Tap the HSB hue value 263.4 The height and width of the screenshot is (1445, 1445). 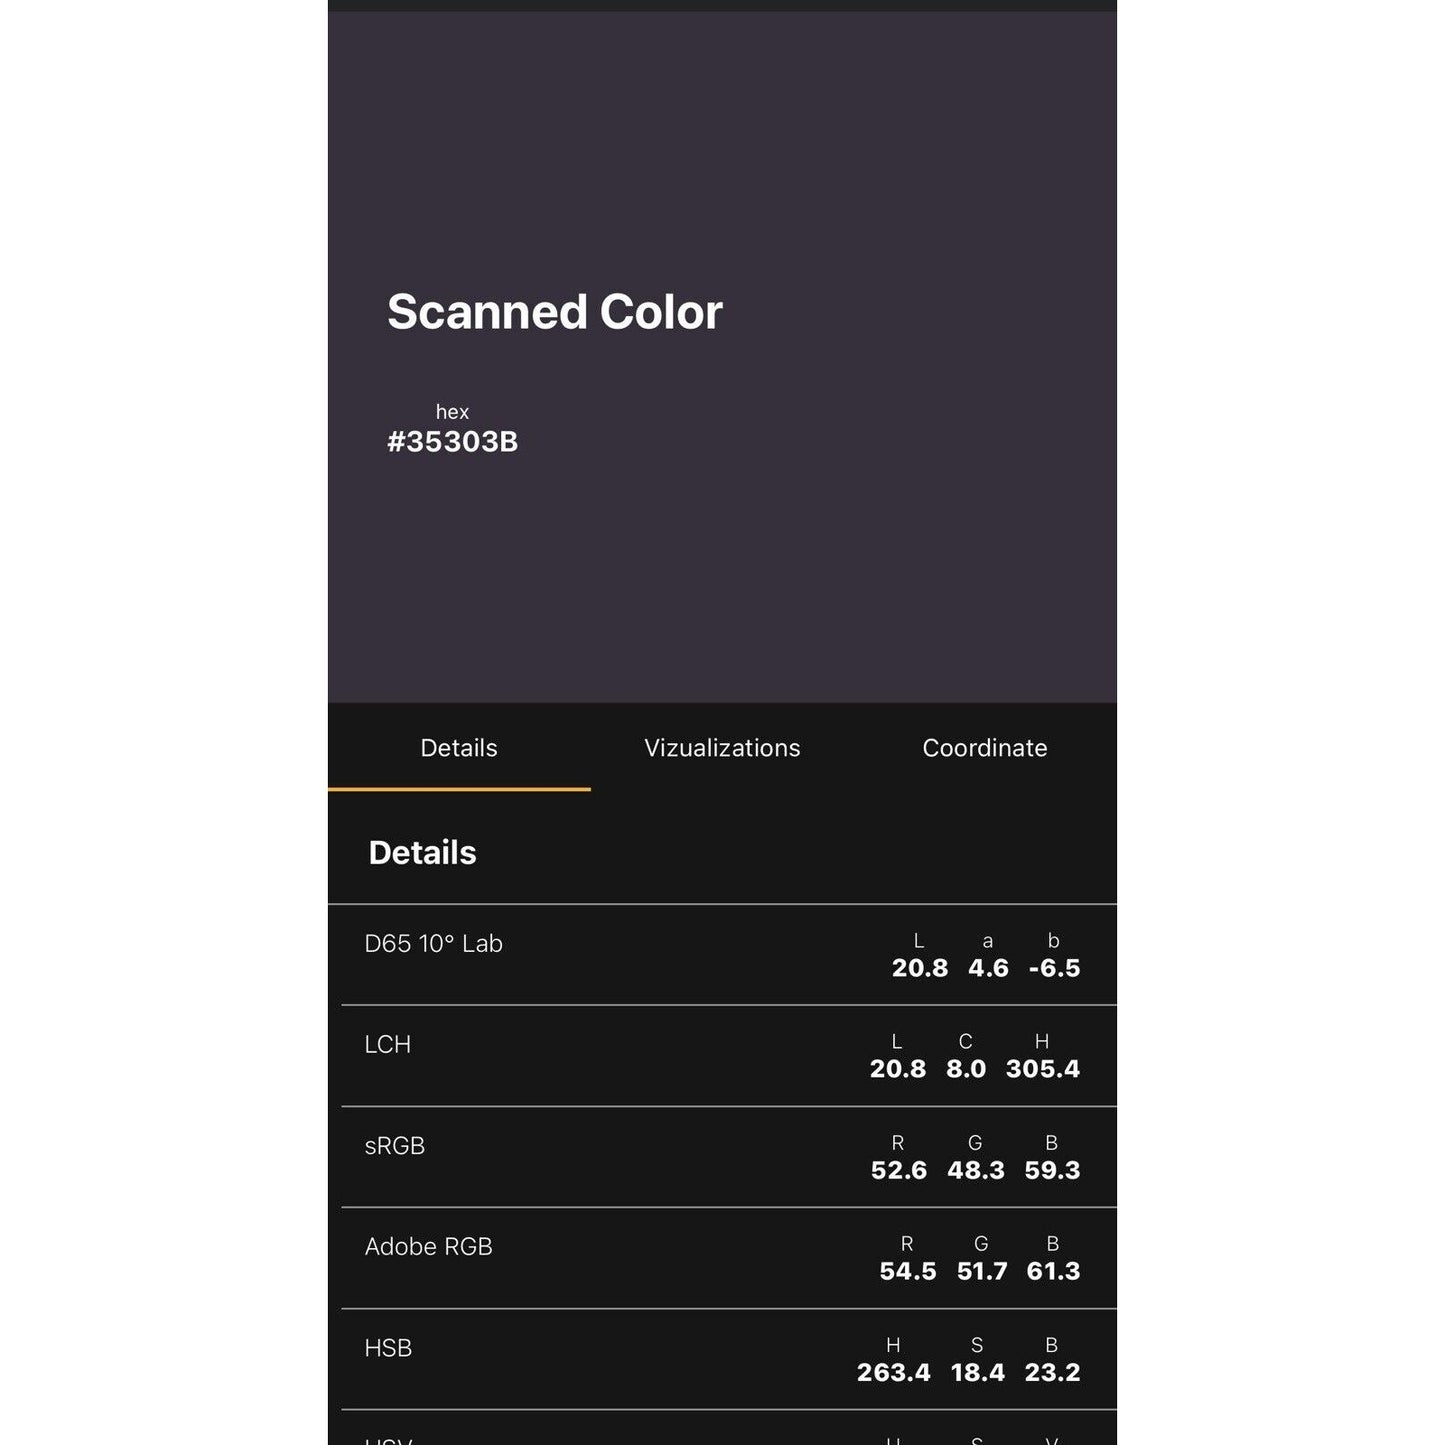(x=893, y=1372)
